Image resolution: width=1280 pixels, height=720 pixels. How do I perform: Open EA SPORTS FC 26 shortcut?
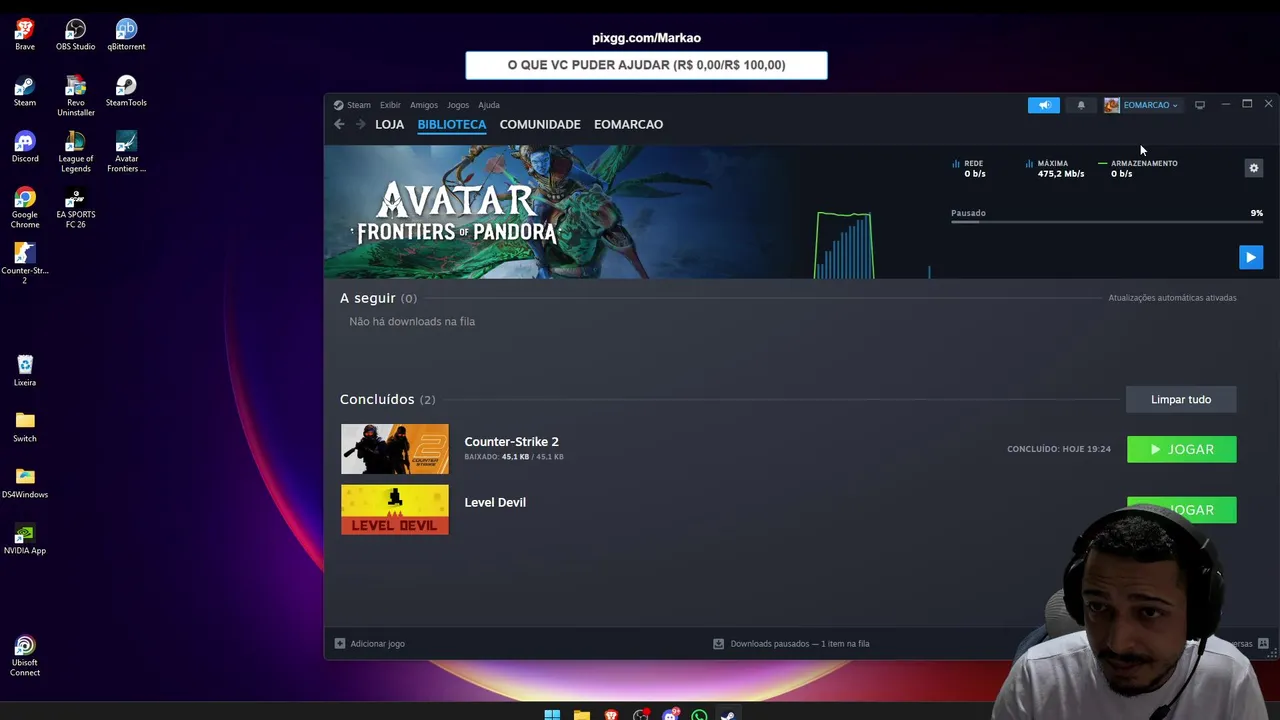[x=76, y=207]
